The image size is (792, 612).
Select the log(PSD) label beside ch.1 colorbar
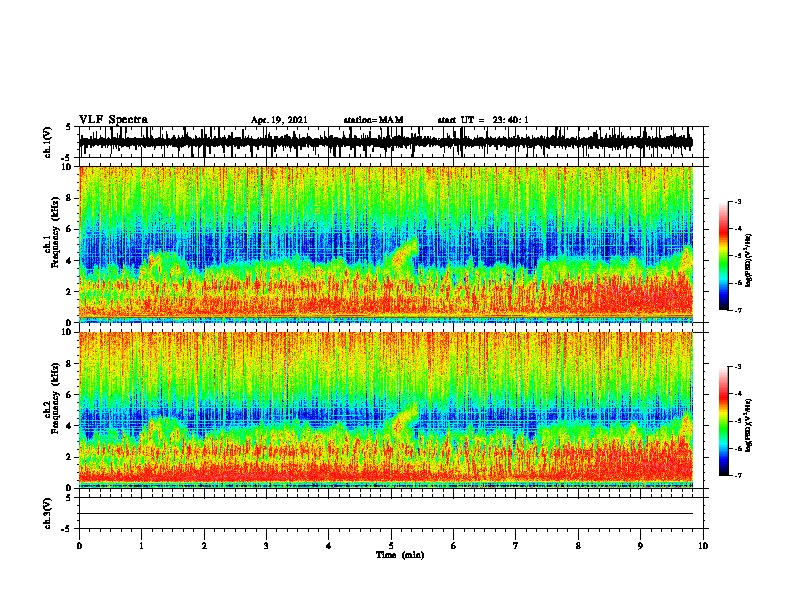click(x=748, y=260)
